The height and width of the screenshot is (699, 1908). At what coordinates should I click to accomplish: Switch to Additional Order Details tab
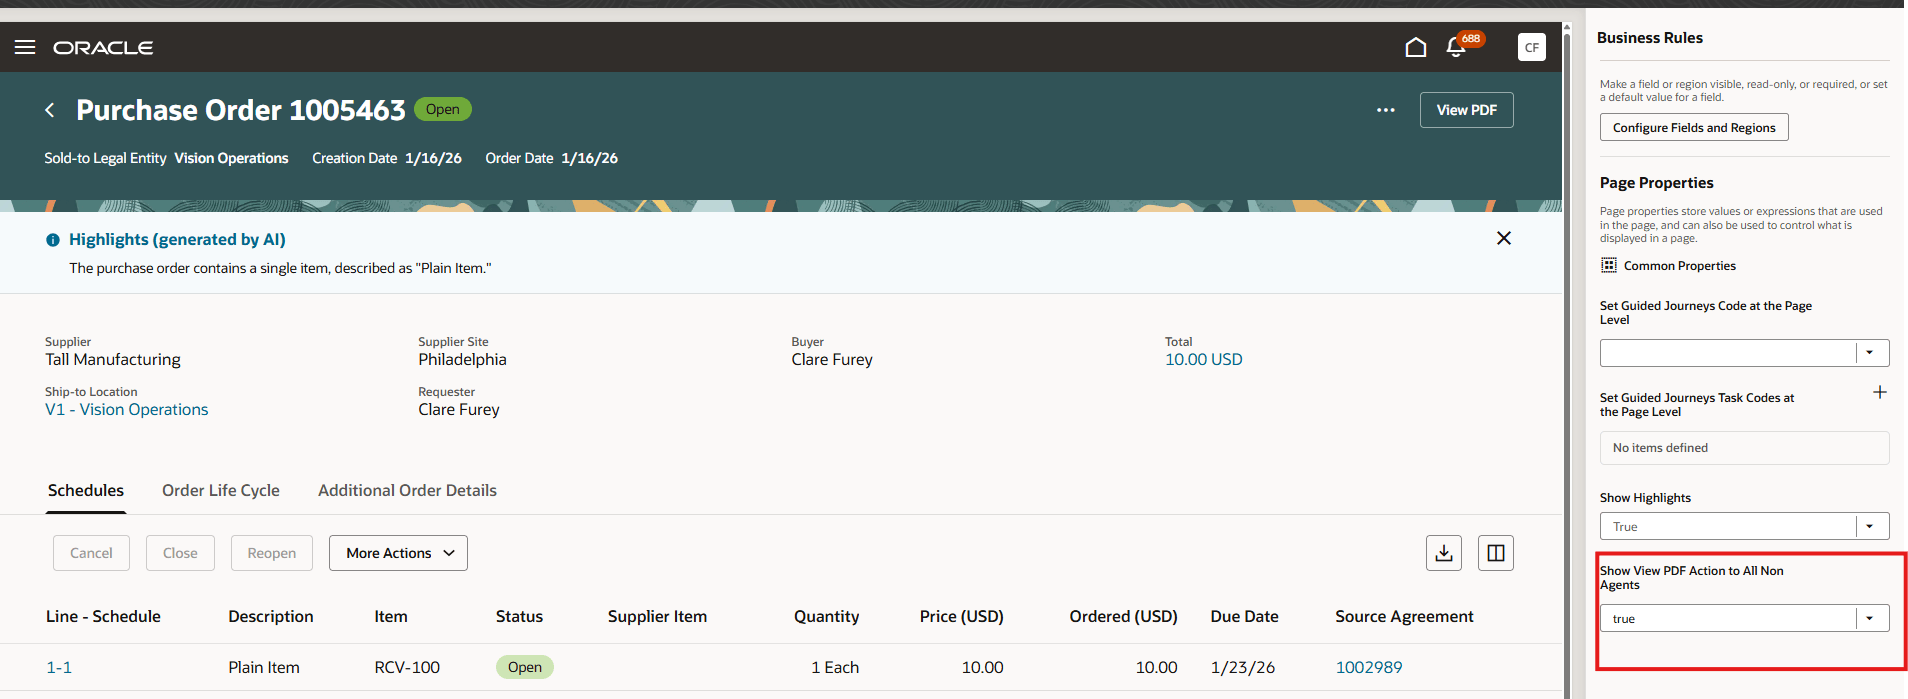click(407, 490)
